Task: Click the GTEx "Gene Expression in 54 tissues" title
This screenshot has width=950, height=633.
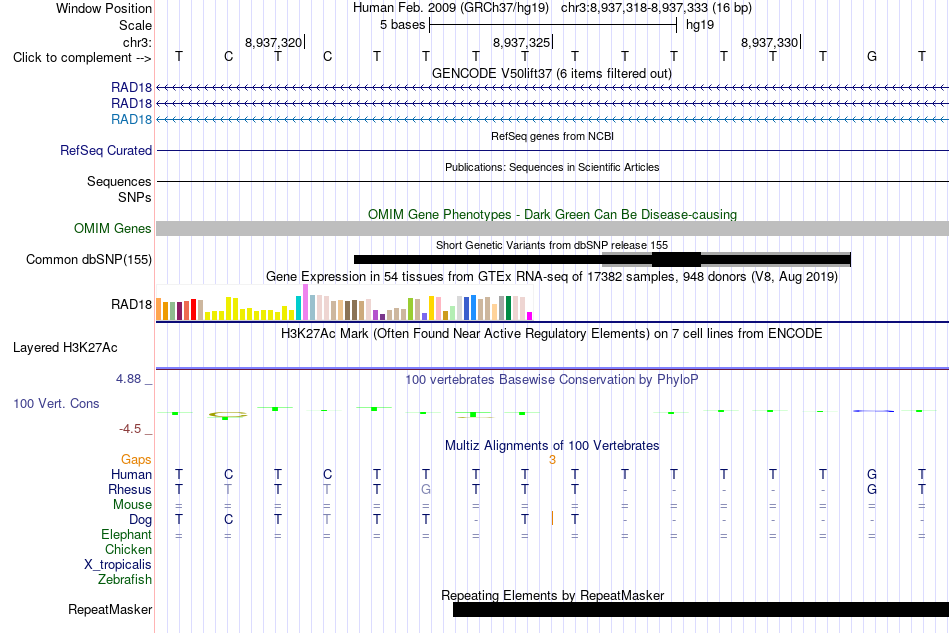Action: [x=552, y=277]
